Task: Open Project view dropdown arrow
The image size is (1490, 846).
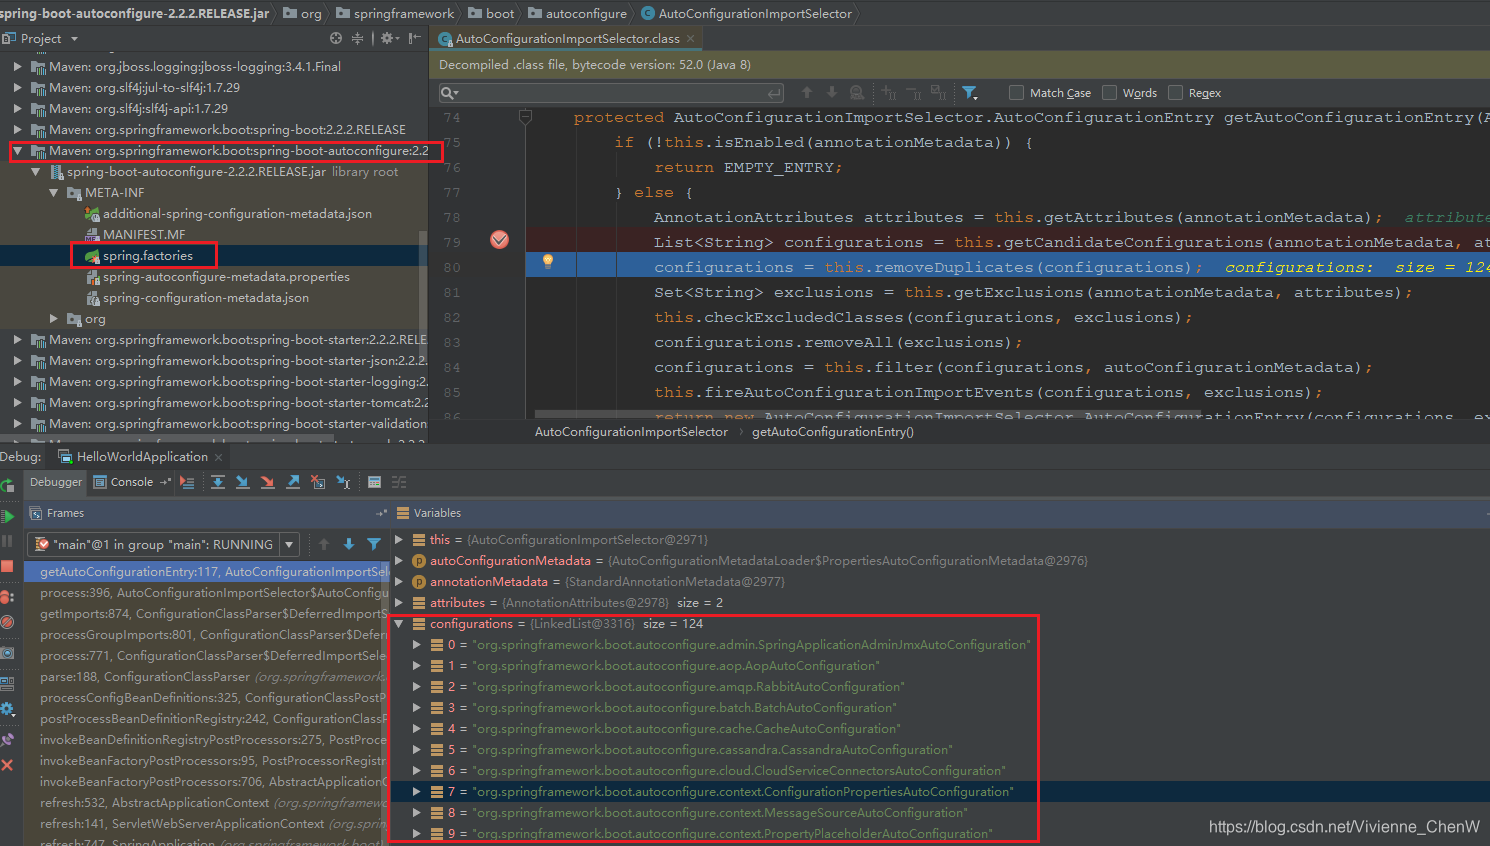Action: [x=74, y=39]
